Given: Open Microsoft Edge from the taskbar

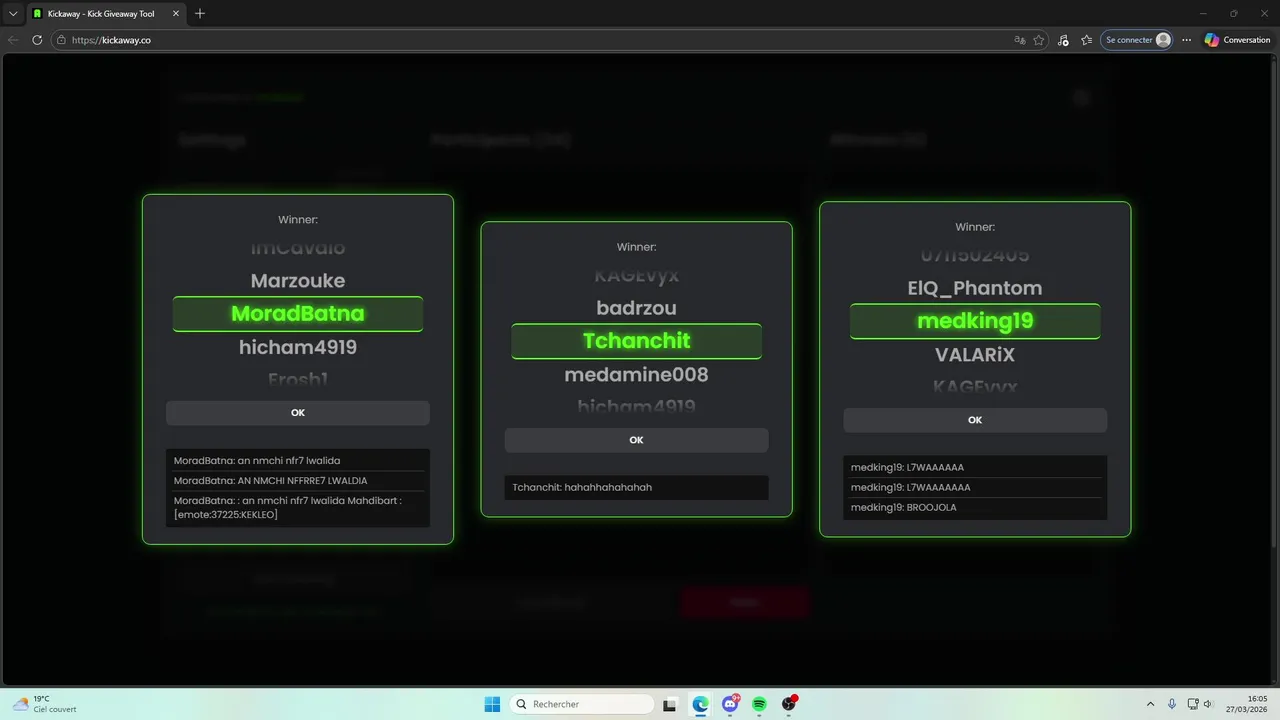Looking at the screenshot, I should pos(701,704).
